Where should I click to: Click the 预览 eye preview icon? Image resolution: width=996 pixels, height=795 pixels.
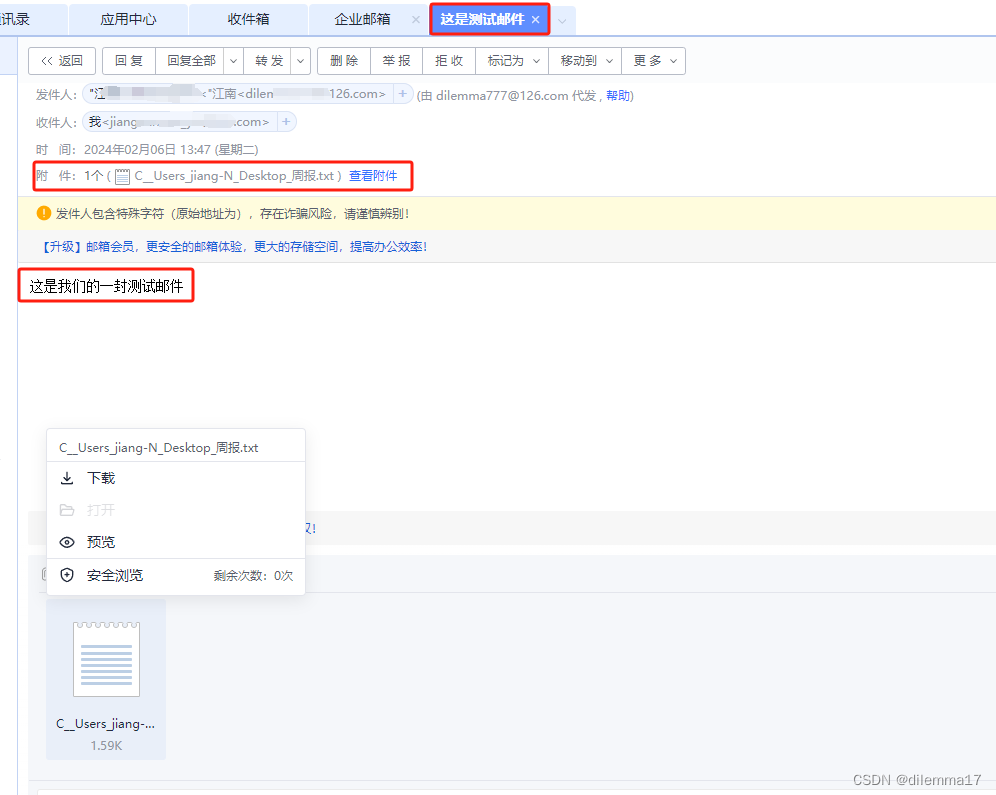[x=68, y=542]
